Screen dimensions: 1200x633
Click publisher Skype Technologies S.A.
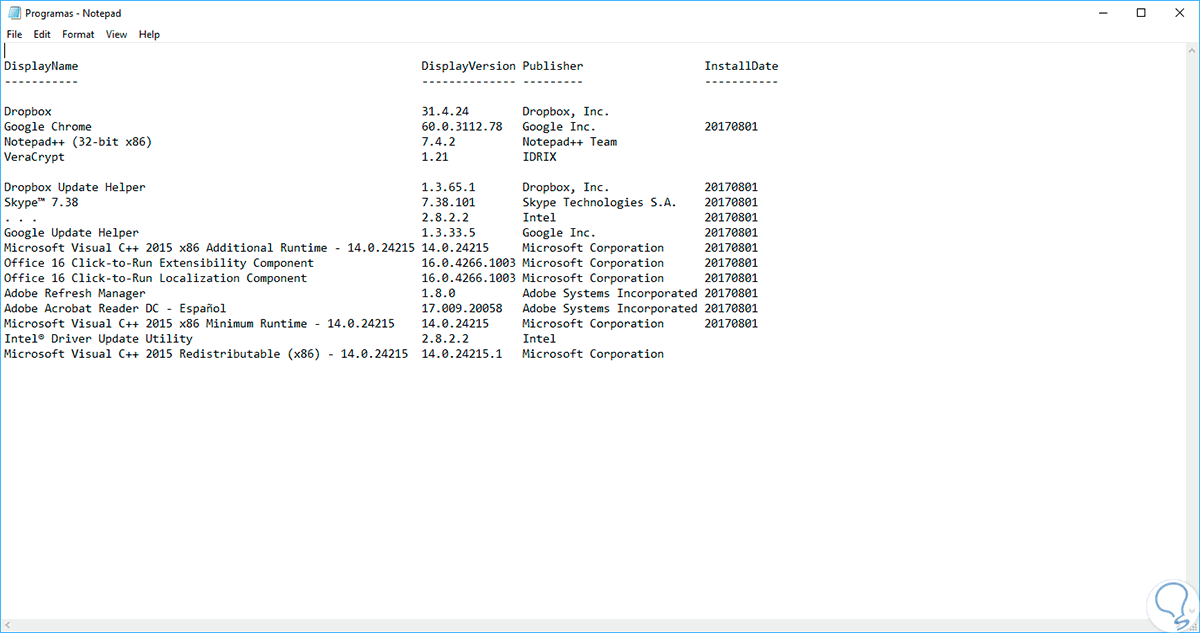tap(600, 202)
